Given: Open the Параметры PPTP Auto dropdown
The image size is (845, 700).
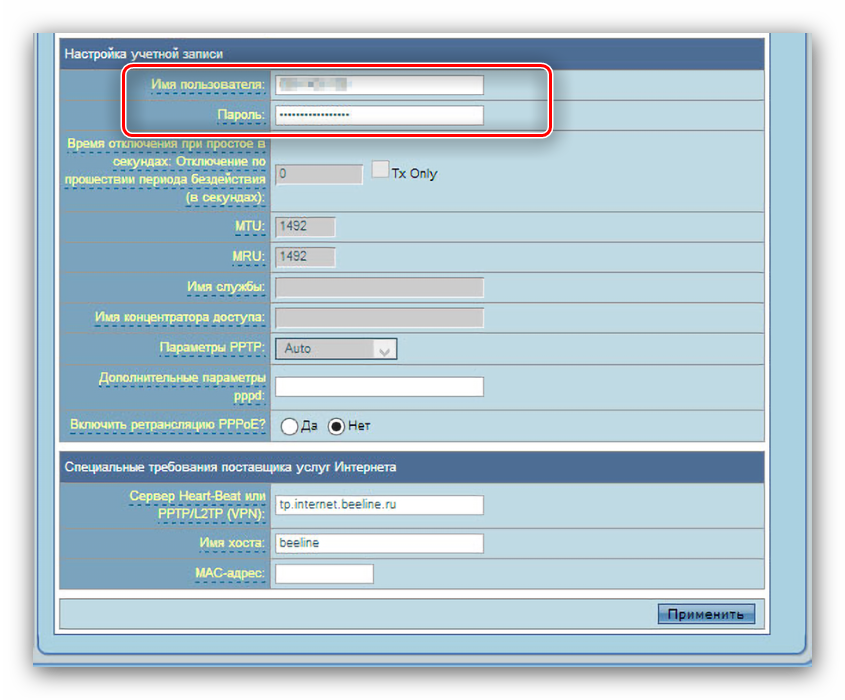Looking at the screenshot, I should [x=336, y=349].
